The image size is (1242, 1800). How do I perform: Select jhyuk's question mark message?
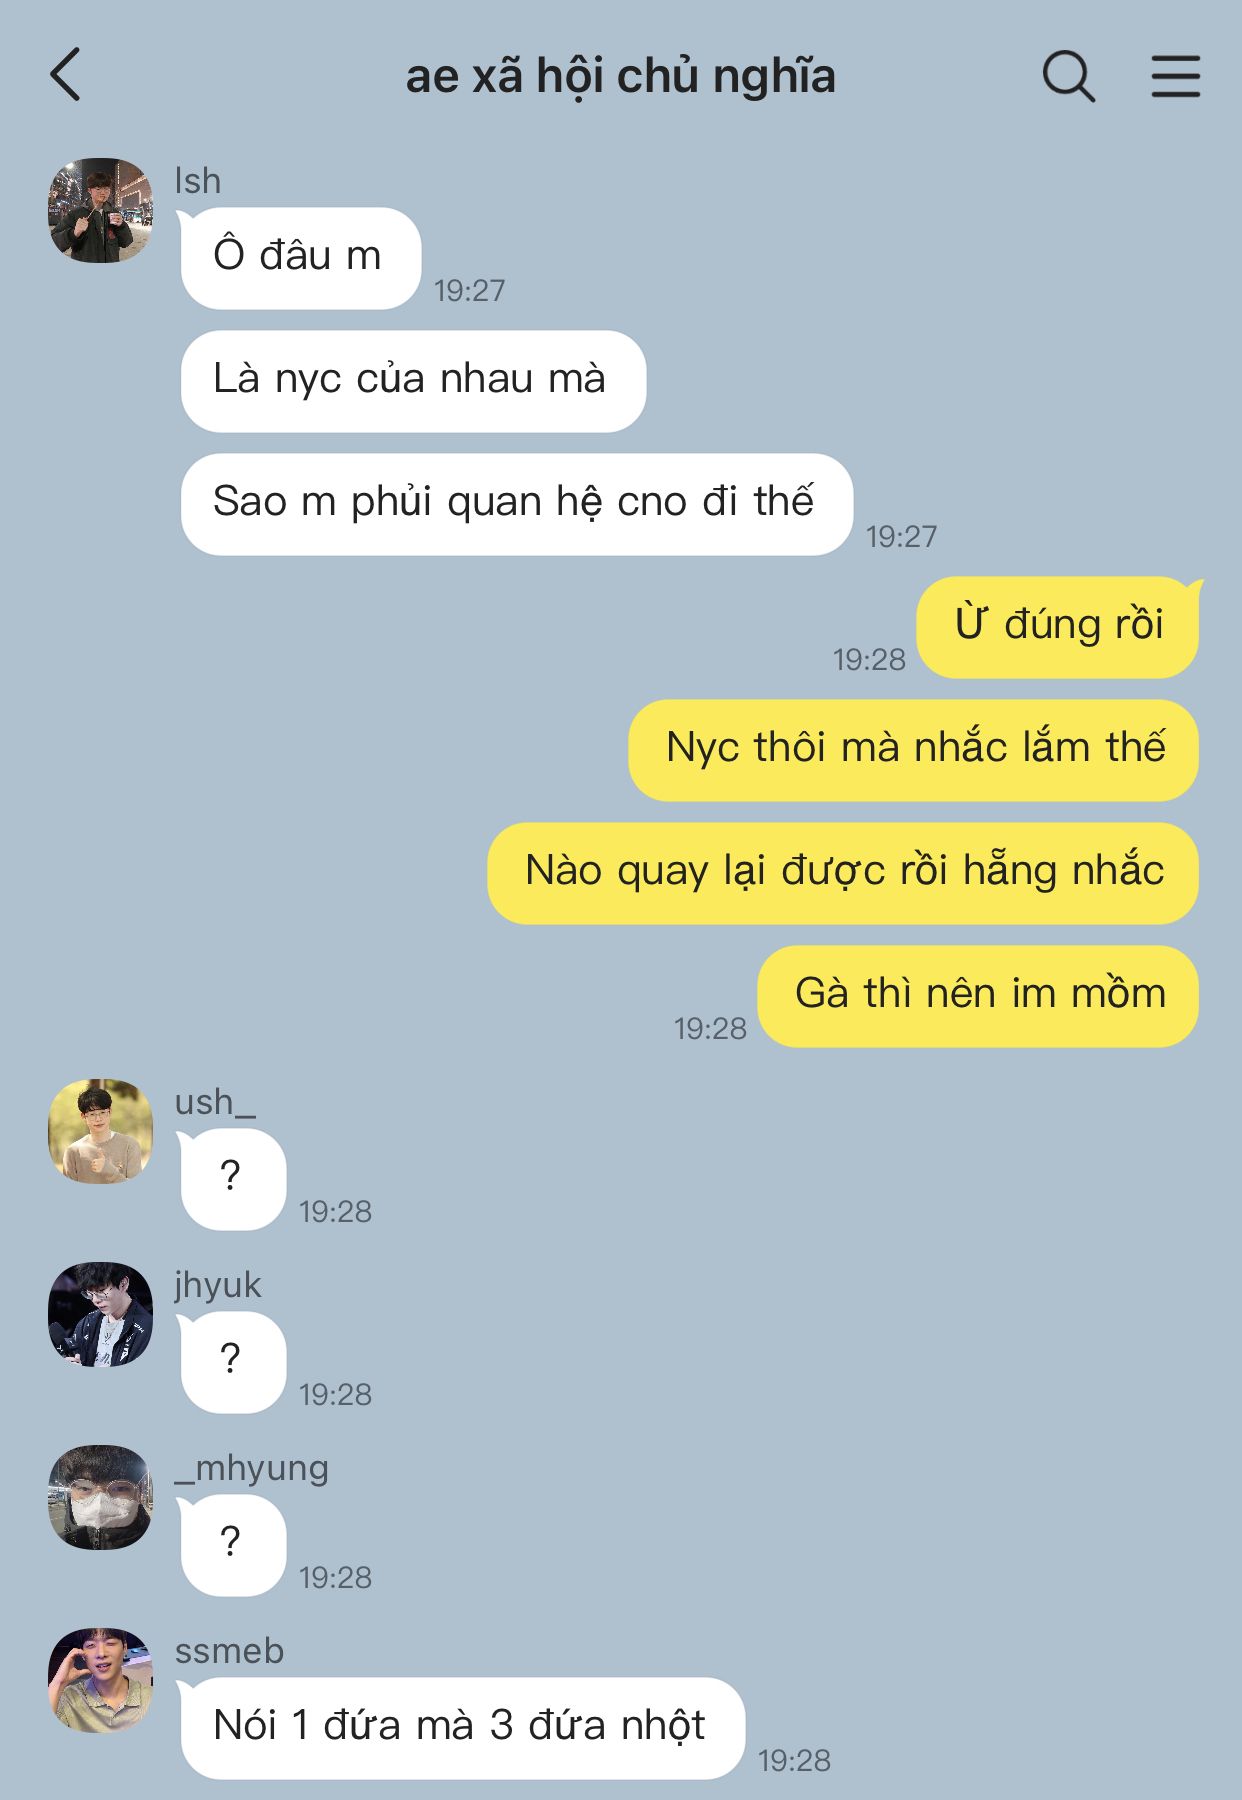coord(232,1362)
